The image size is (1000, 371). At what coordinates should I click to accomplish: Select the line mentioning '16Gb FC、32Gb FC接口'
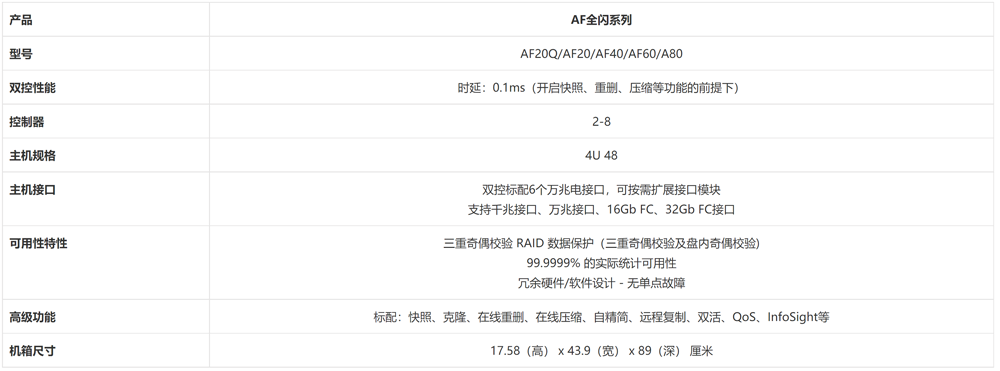point(601,209)
